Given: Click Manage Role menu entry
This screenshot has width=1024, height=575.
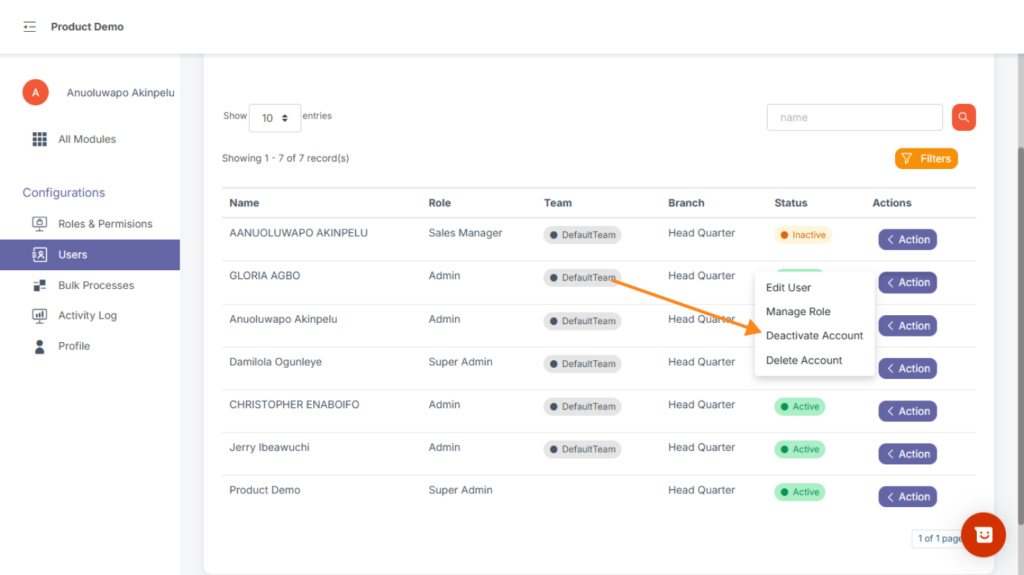Looking at the screenshot, I should 798,312.
